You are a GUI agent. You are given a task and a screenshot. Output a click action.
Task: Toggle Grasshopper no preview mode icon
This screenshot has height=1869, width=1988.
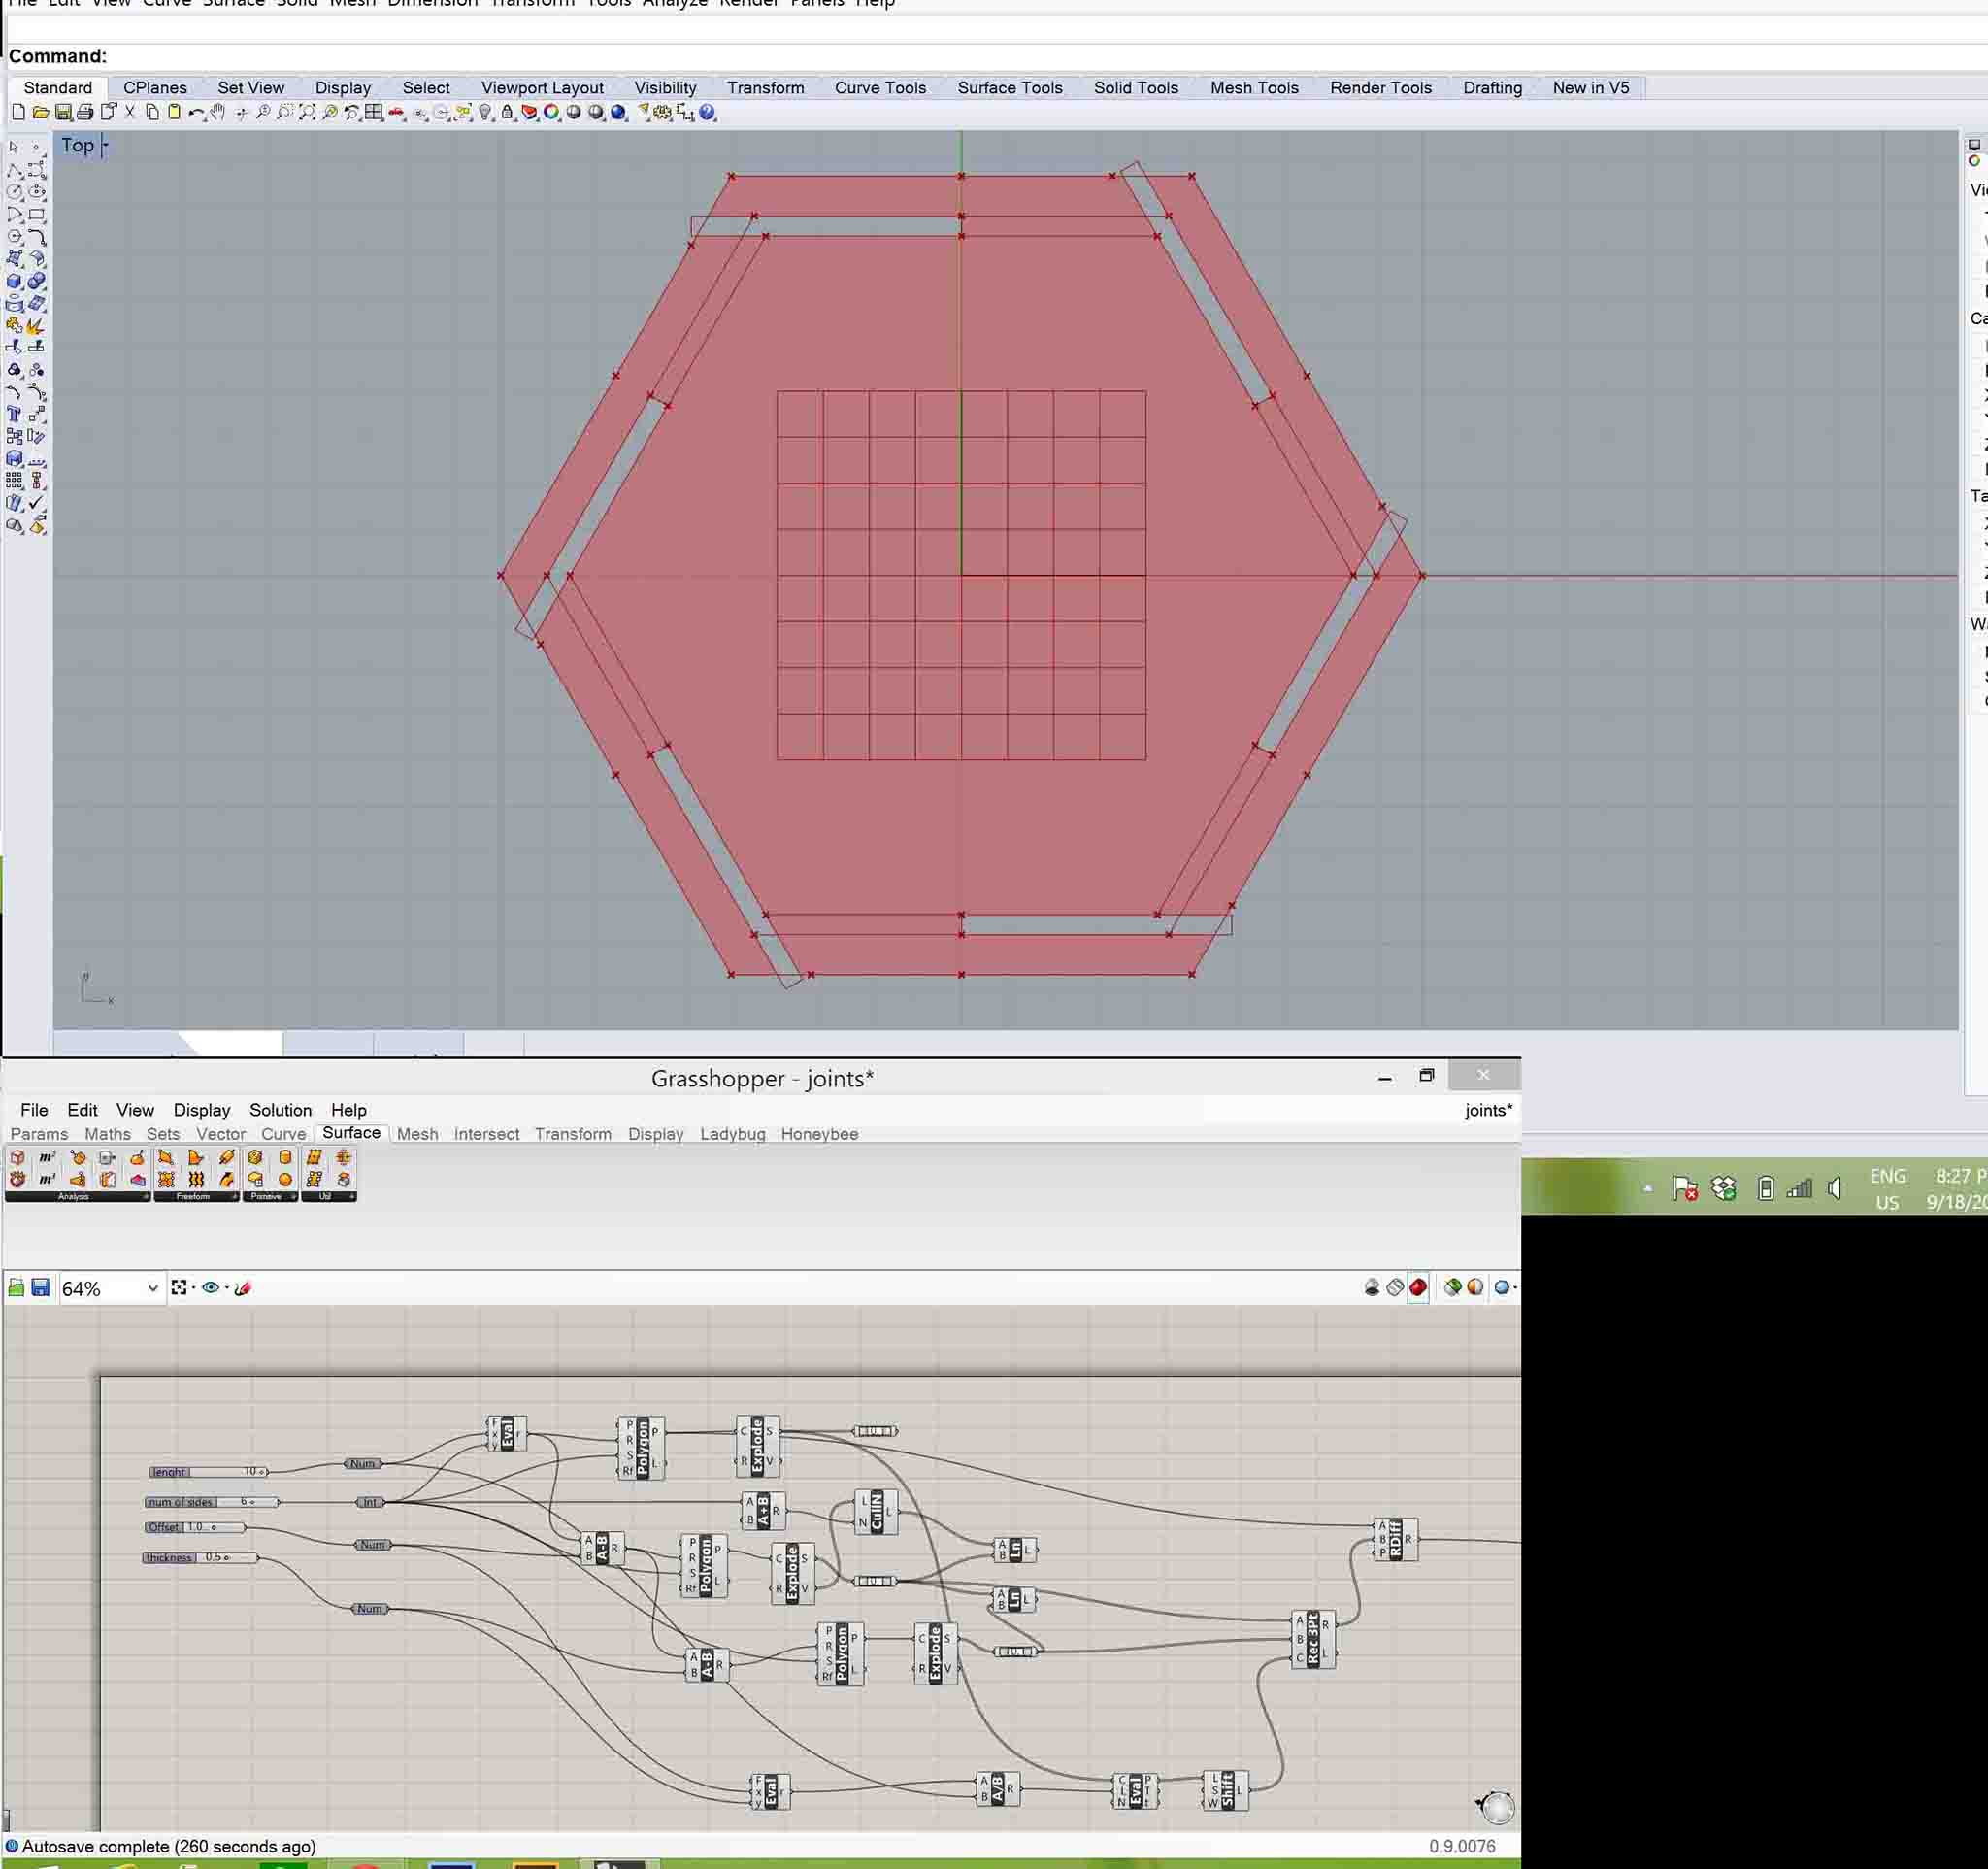coord(1372,1287)
